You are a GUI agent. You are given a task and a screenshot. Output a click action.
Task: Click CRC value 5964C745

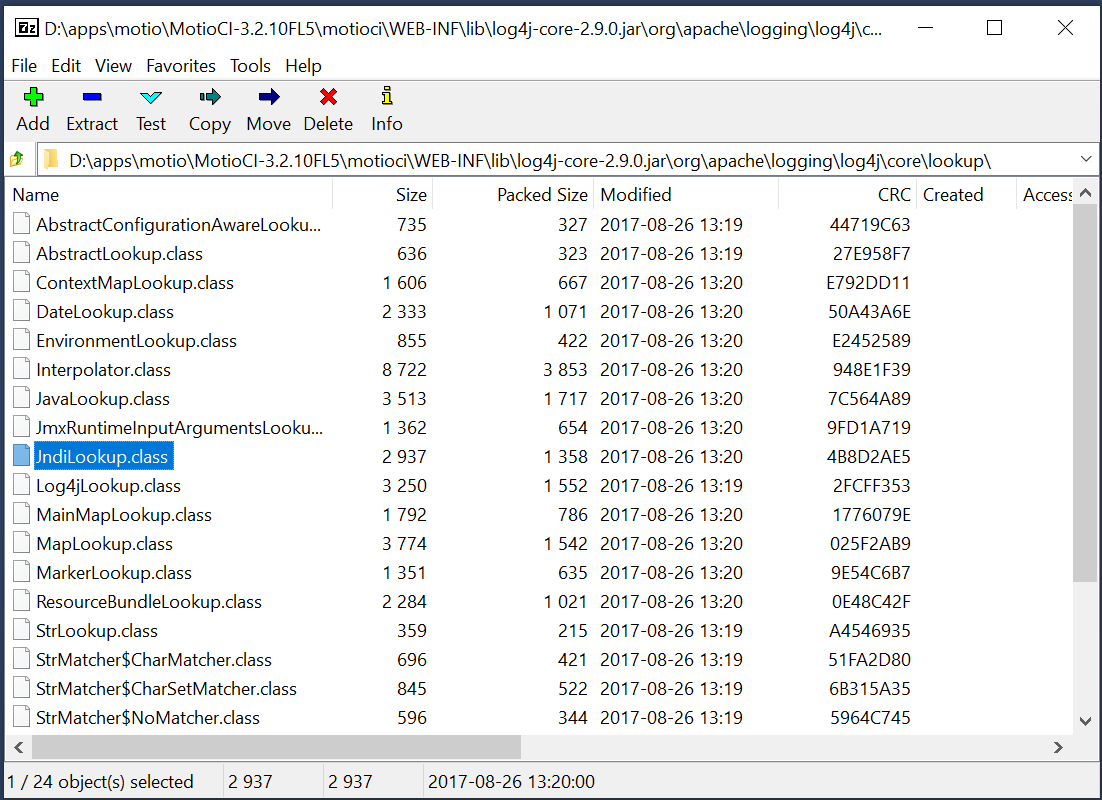[870, 717]
